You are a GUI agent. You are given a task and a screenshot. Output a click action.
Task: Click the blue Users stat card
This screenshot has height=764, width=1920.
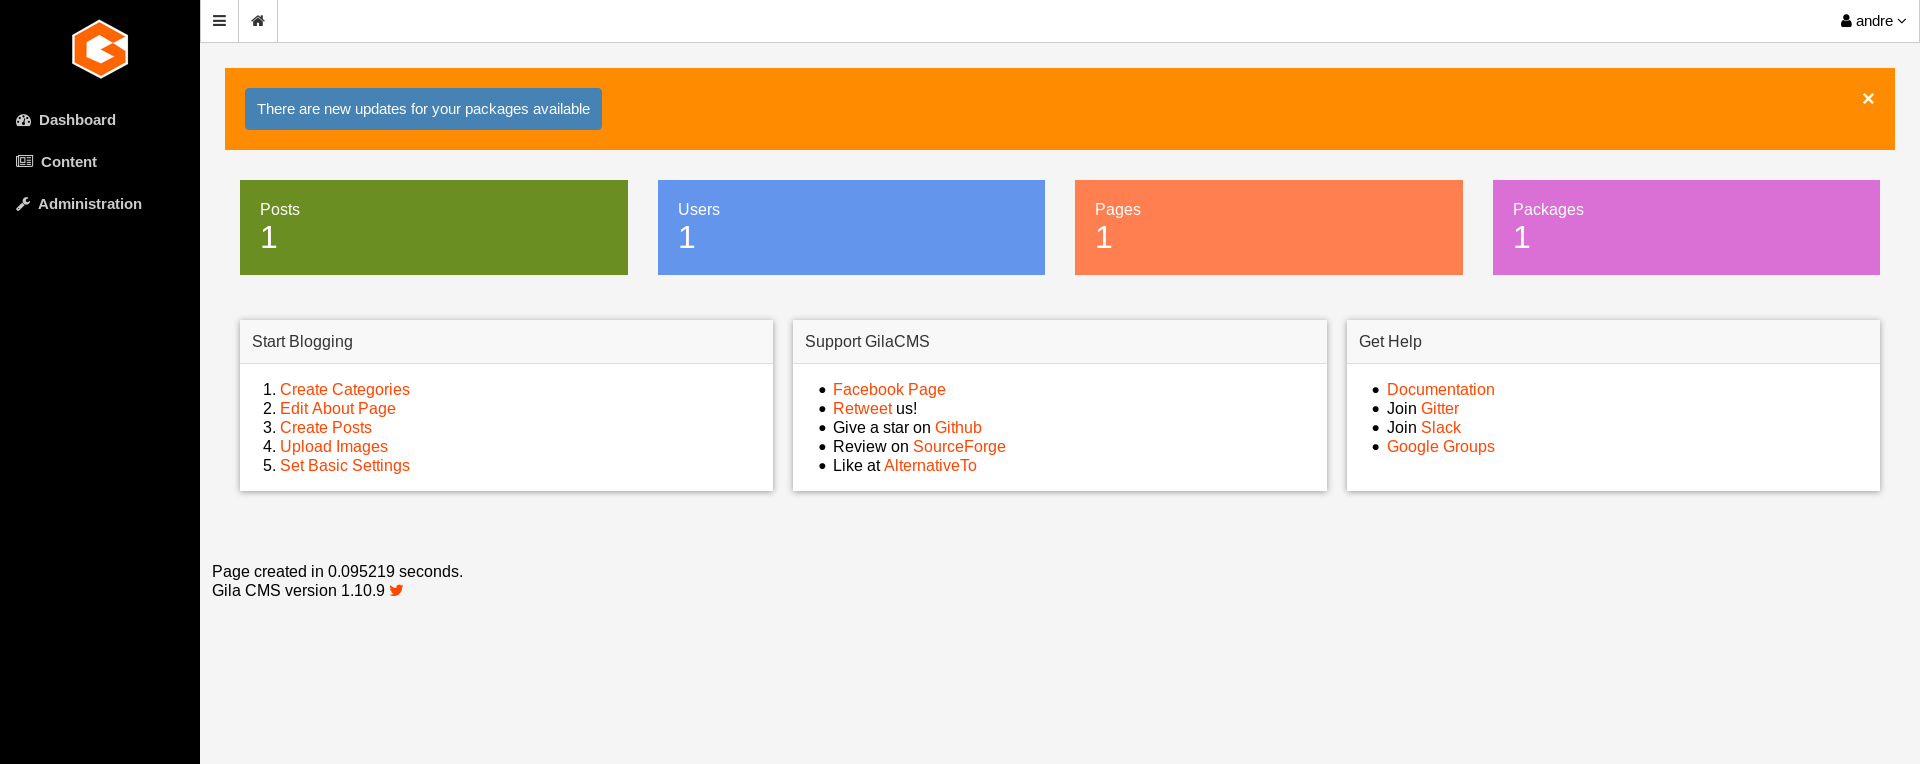click(x=851, y=227)
